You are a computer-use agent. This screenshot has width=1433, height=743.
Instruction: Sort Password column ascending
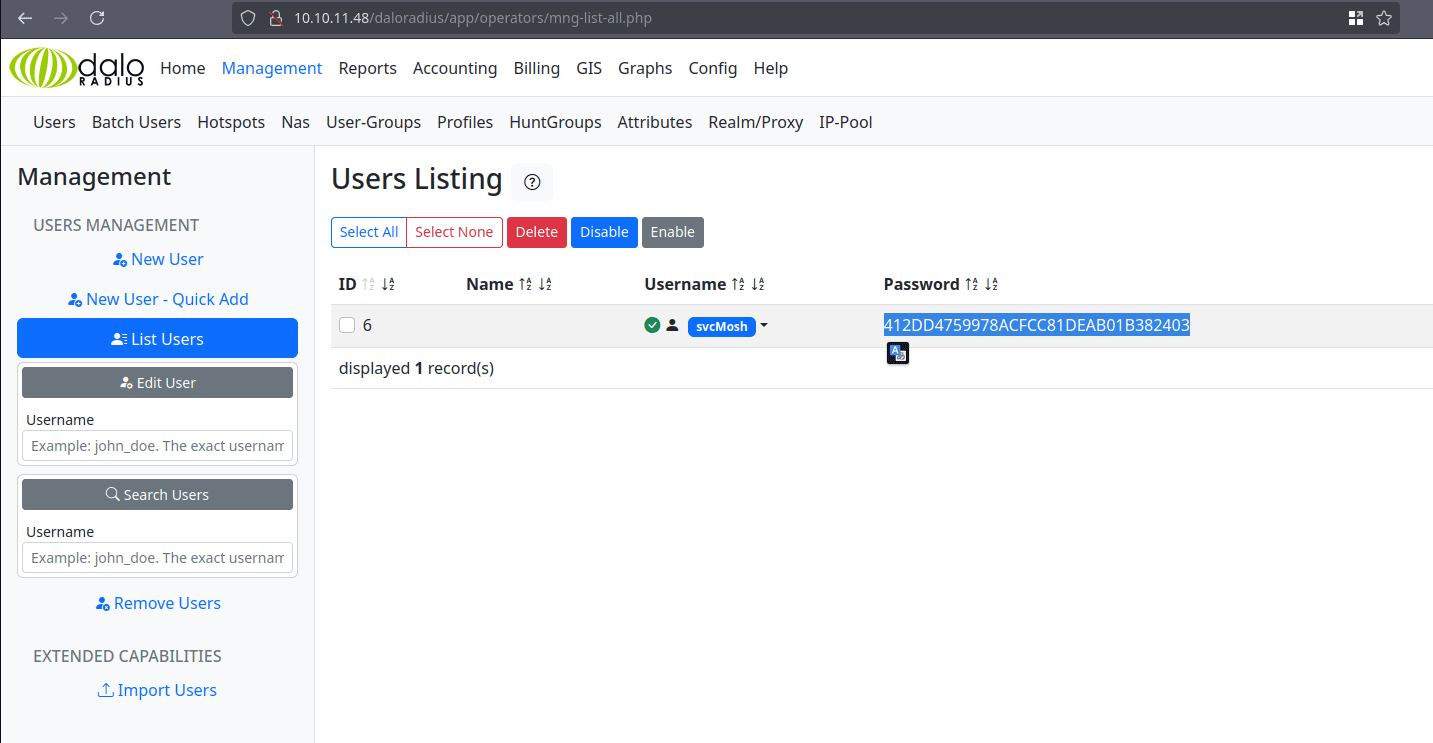click(972, 284)
